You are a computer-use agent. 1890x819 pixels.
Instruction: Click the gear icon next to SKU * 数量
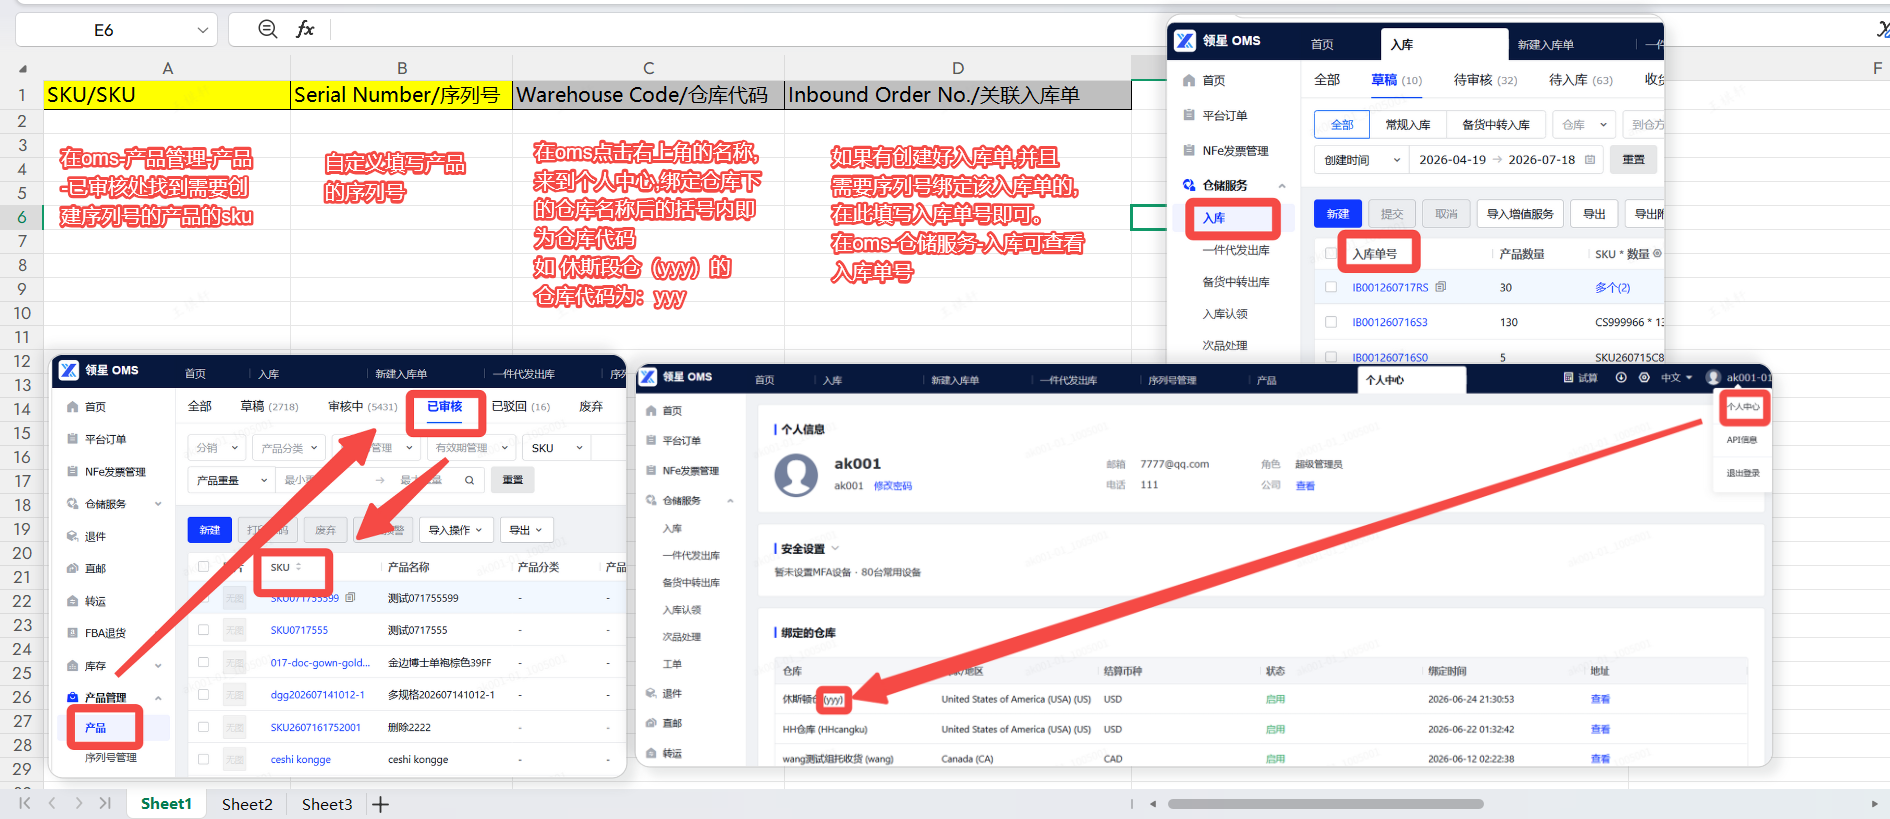click(1657, 253)
